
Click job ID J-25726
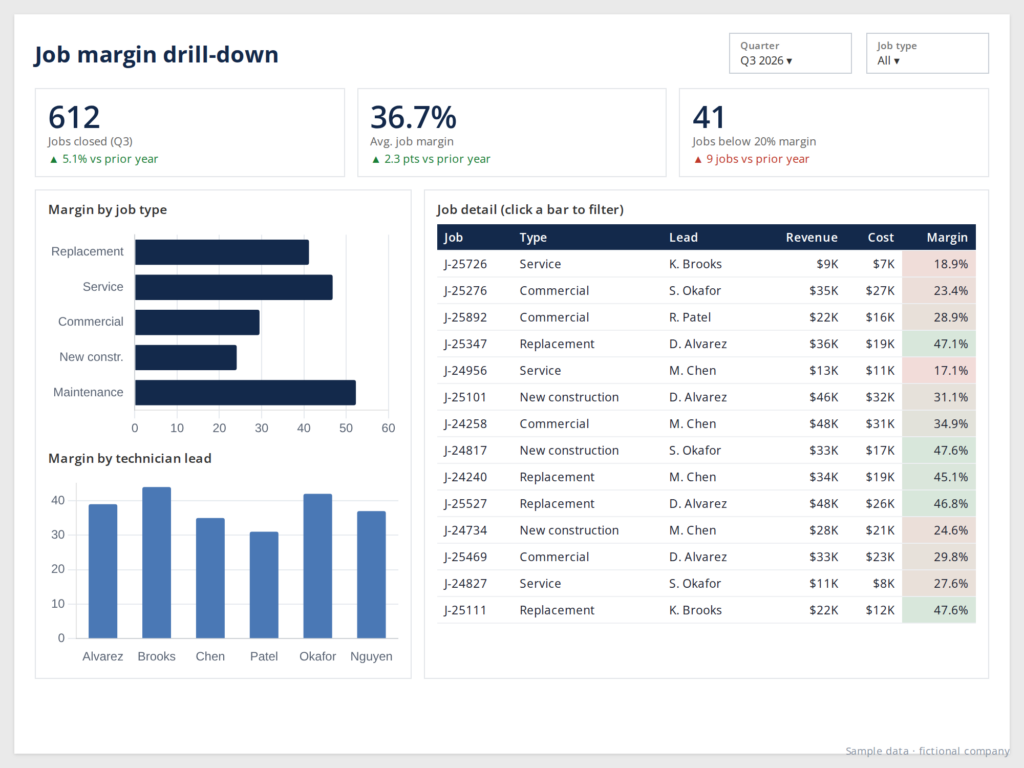click(466, 264)
